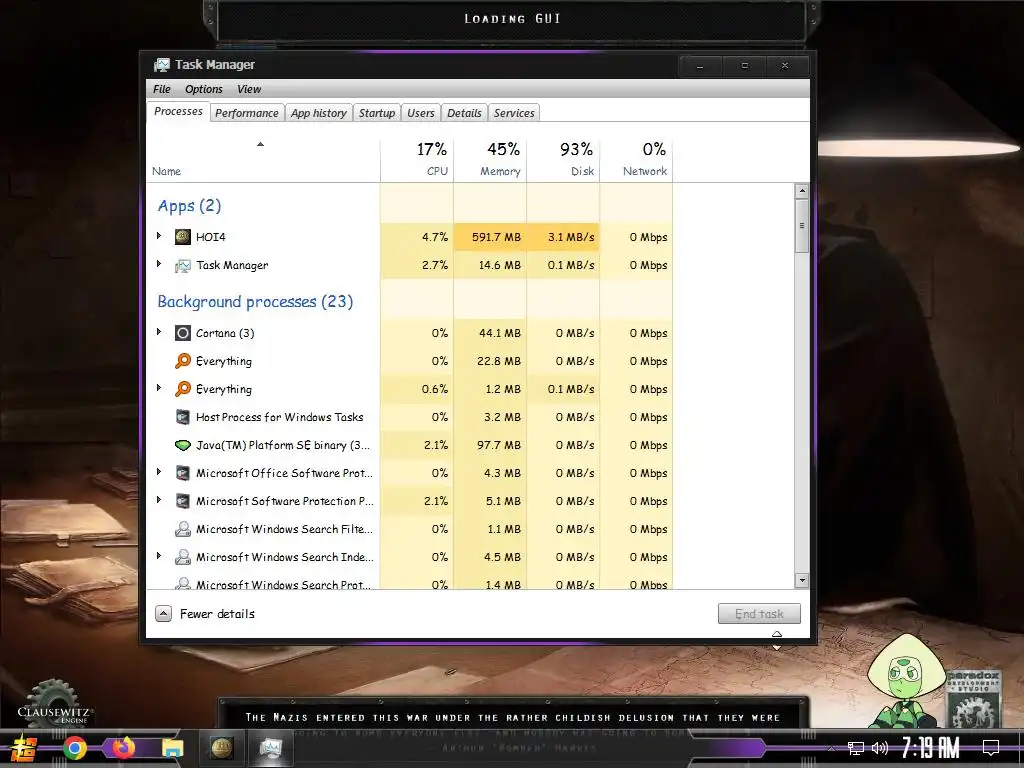Click Task Manager CPU value 2.7%
This screenshot has height=768, width=1024.
coord(435,265)
